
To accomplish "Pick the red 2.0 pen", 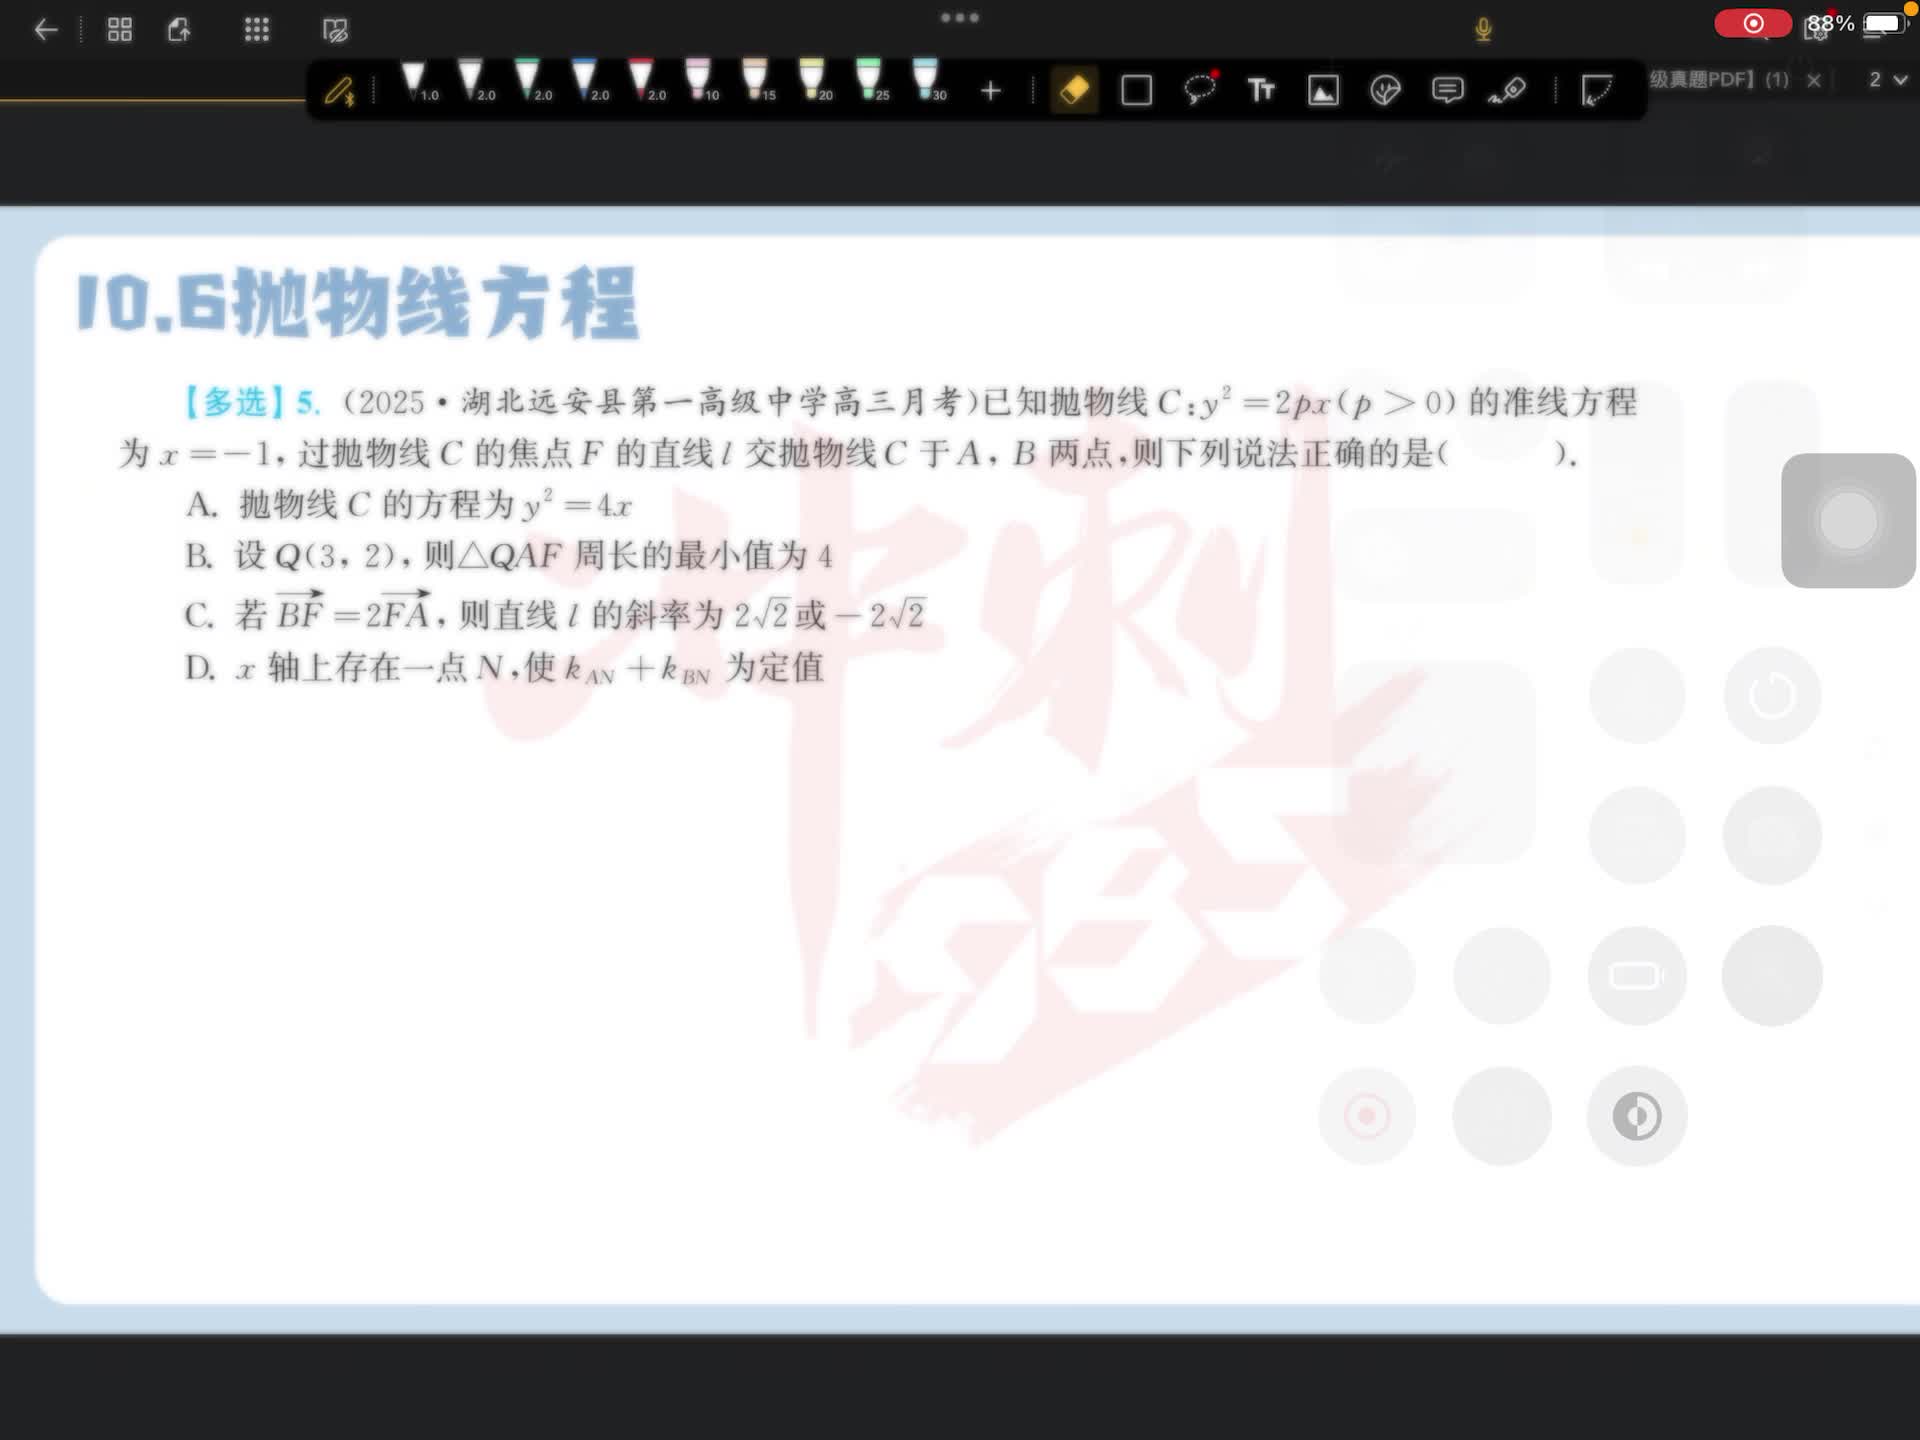I will [x=642, y=80].
